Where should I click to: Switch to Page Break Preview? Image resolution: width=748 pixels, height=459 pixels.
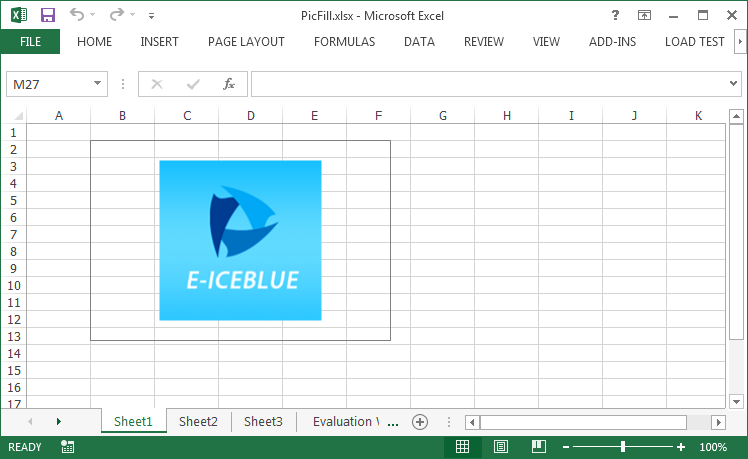tap(539, 447)
